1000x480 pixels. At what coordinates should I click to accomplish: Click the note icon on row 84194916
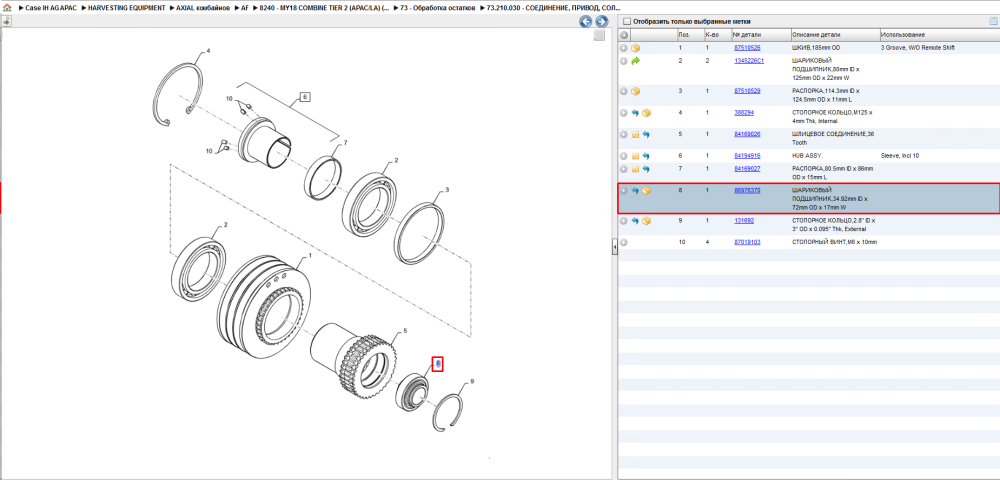click(635, 156)
